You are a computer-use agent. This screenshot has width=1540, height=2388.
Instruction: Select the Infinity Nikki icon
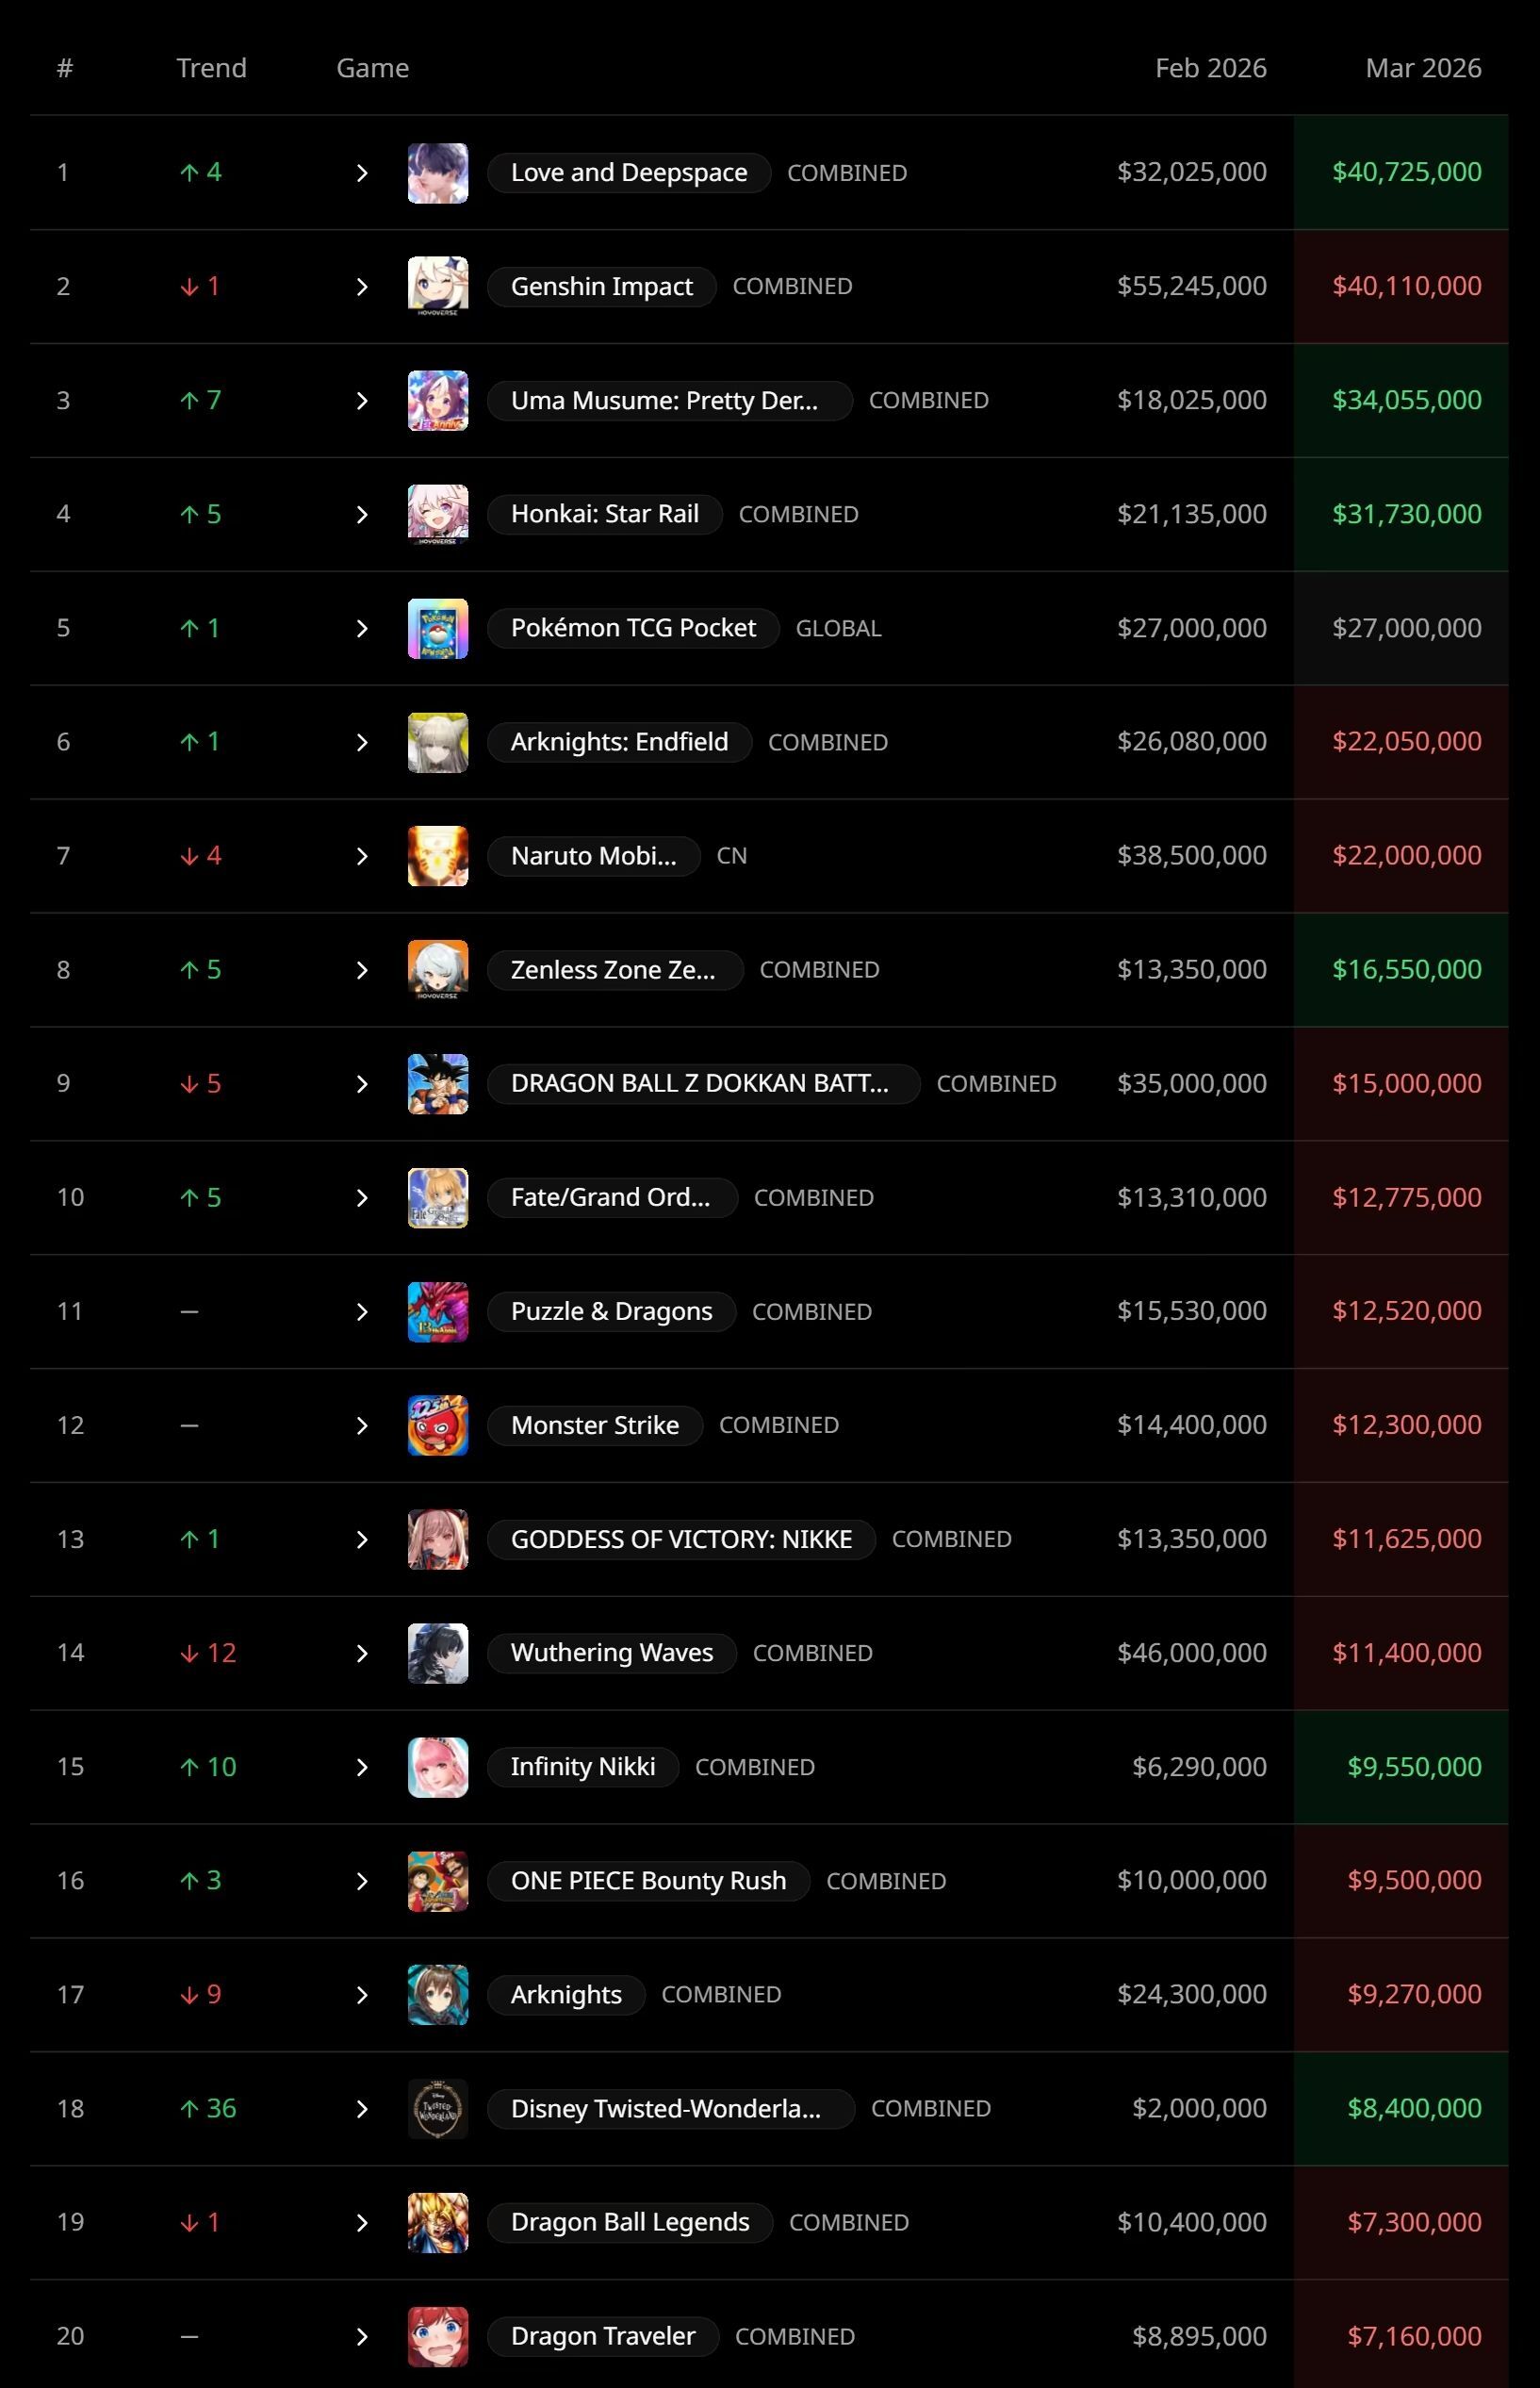click(x=438, y=1768)
